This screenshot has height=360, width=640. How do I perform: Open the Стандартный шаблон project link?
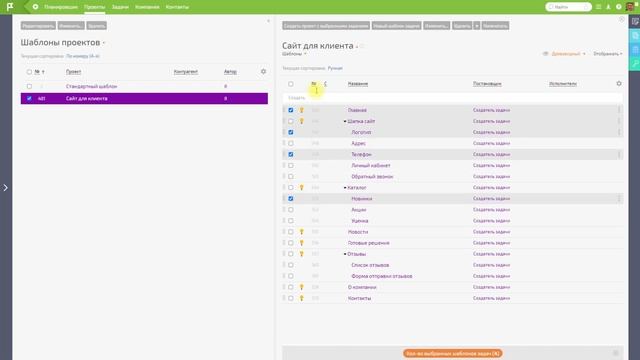click(x=91, y=87)
